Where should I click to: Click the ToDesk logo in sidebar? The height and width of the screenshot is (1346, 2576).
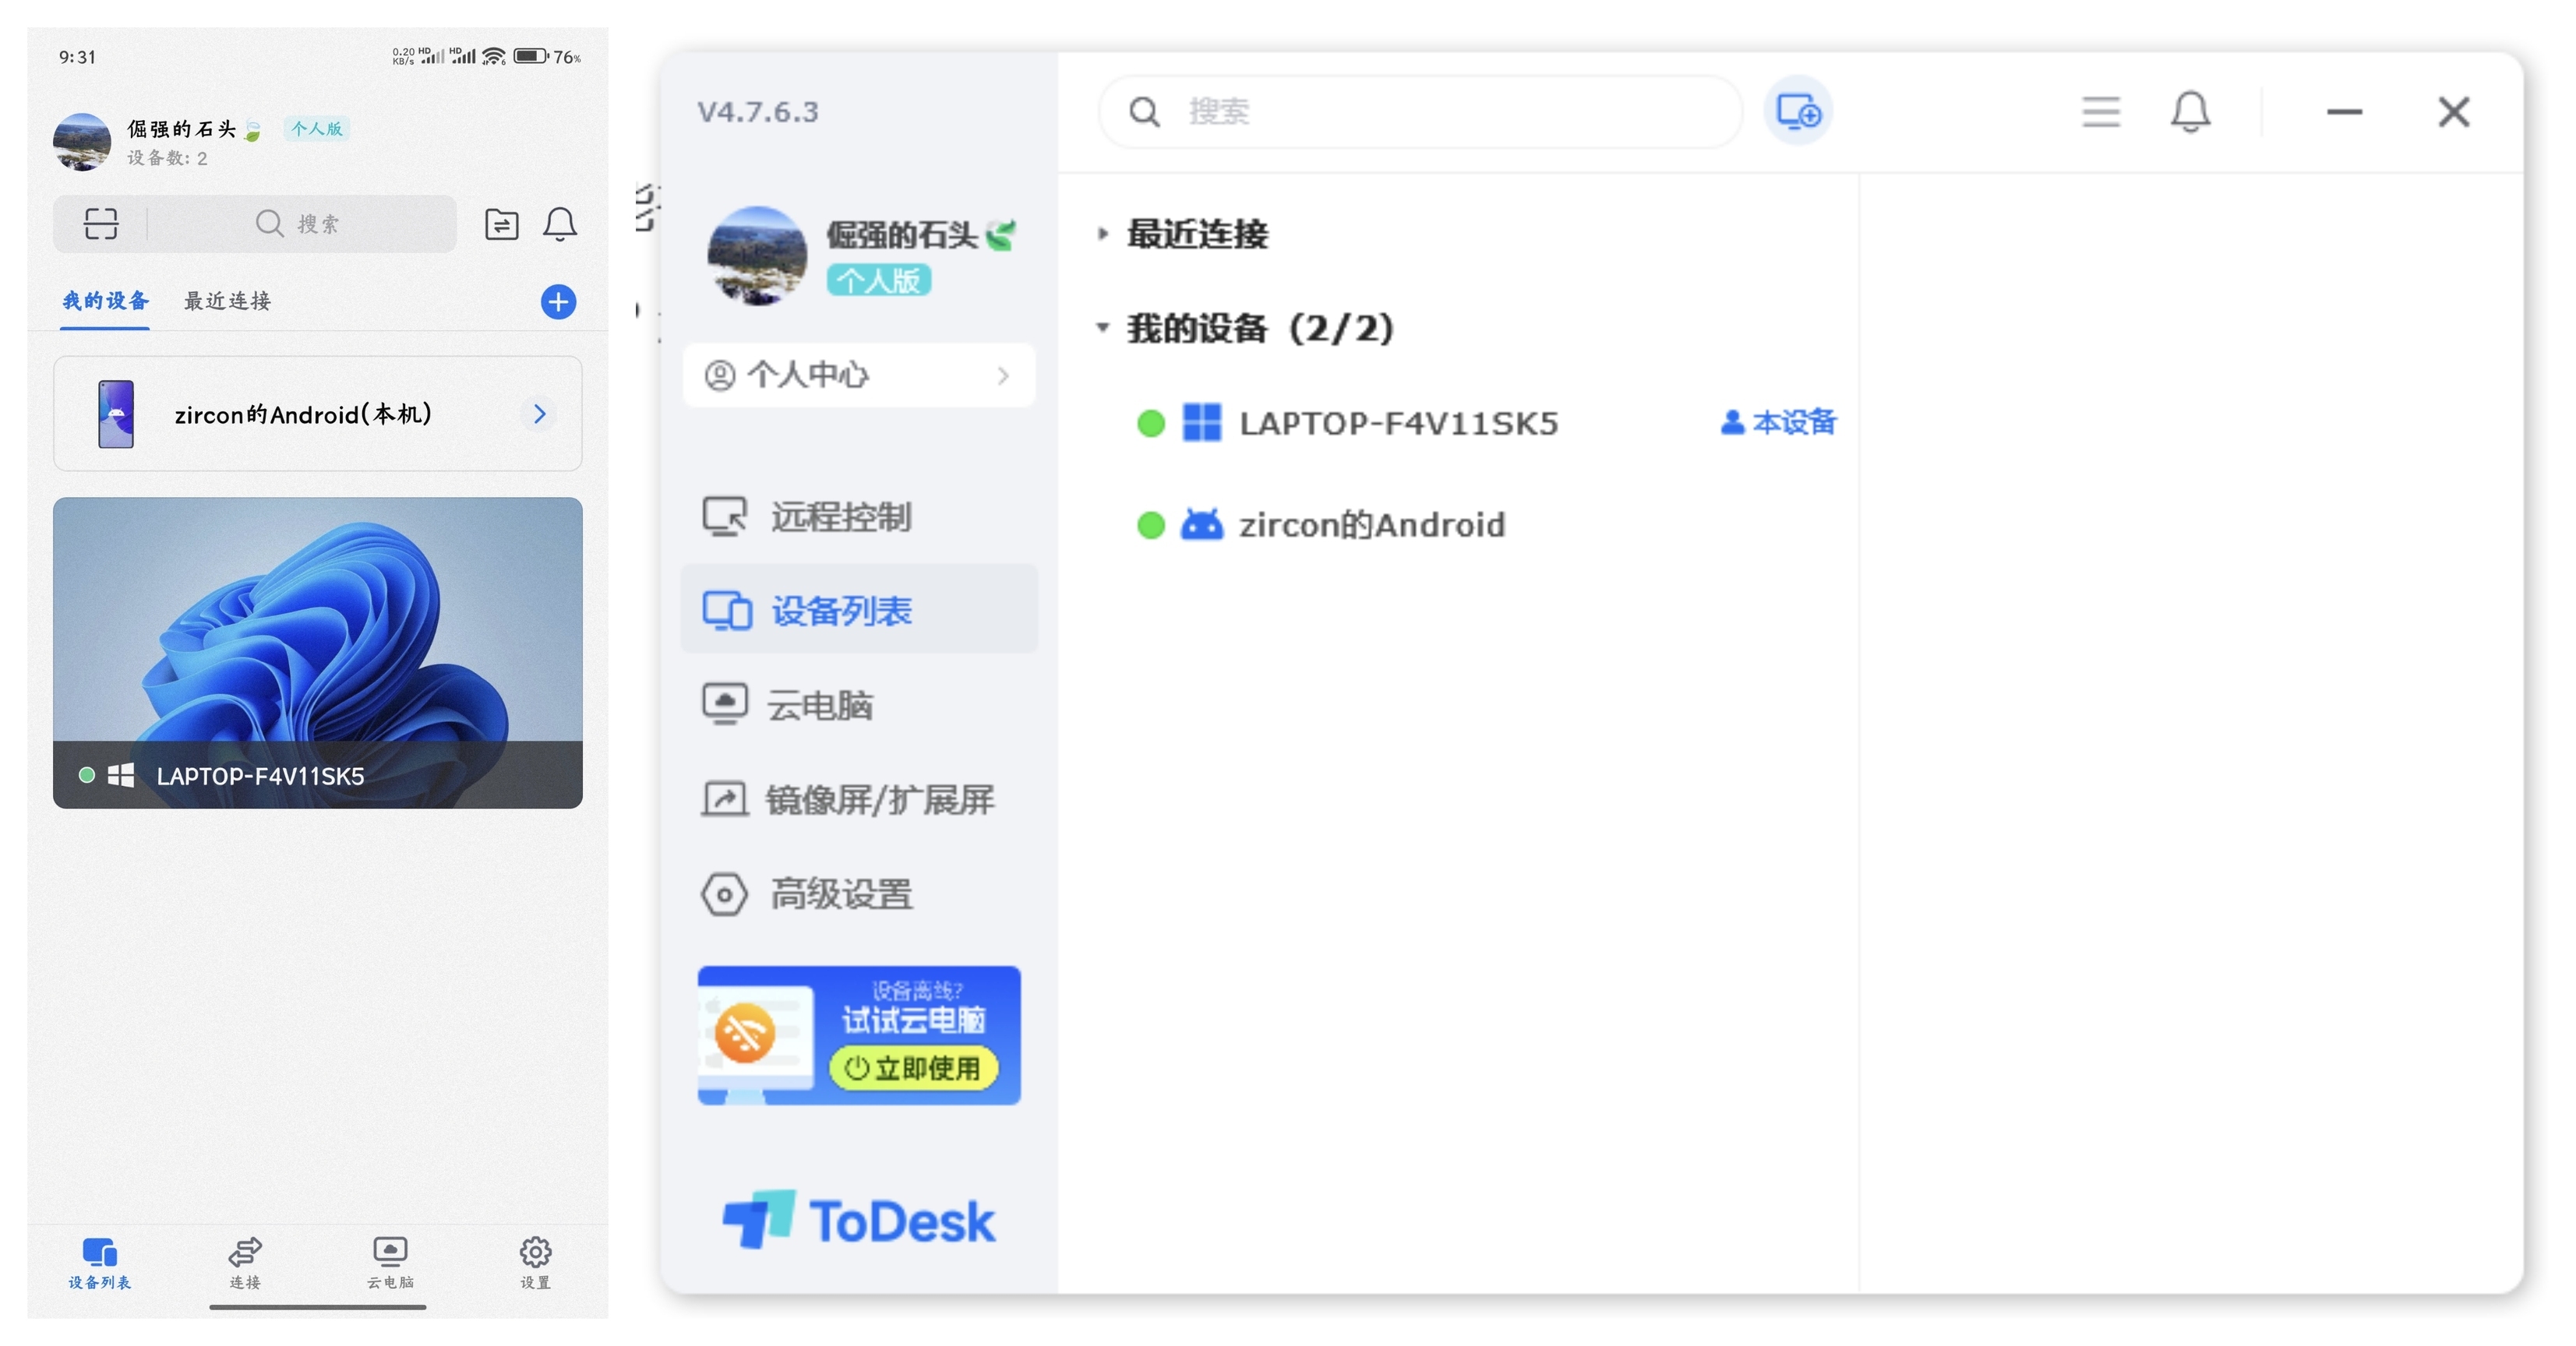click(859, 1220)
